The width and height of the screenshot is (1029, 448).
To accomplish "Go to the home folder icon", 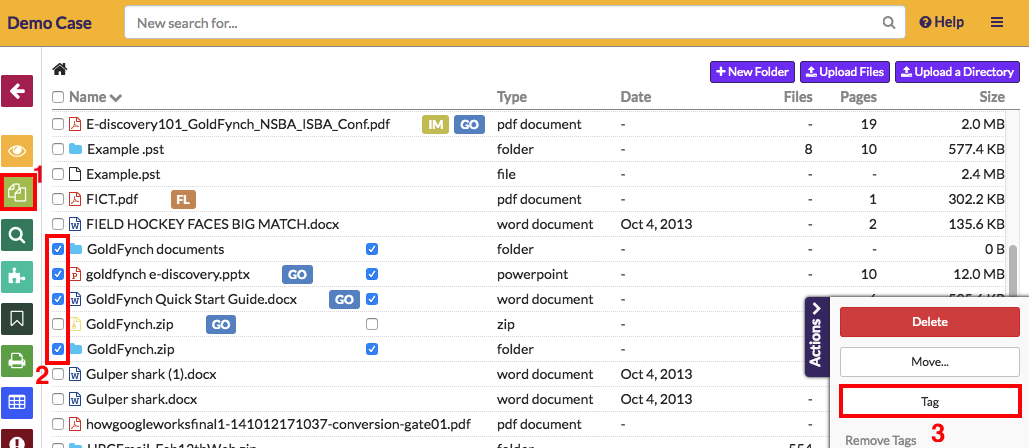I will 60,68.
